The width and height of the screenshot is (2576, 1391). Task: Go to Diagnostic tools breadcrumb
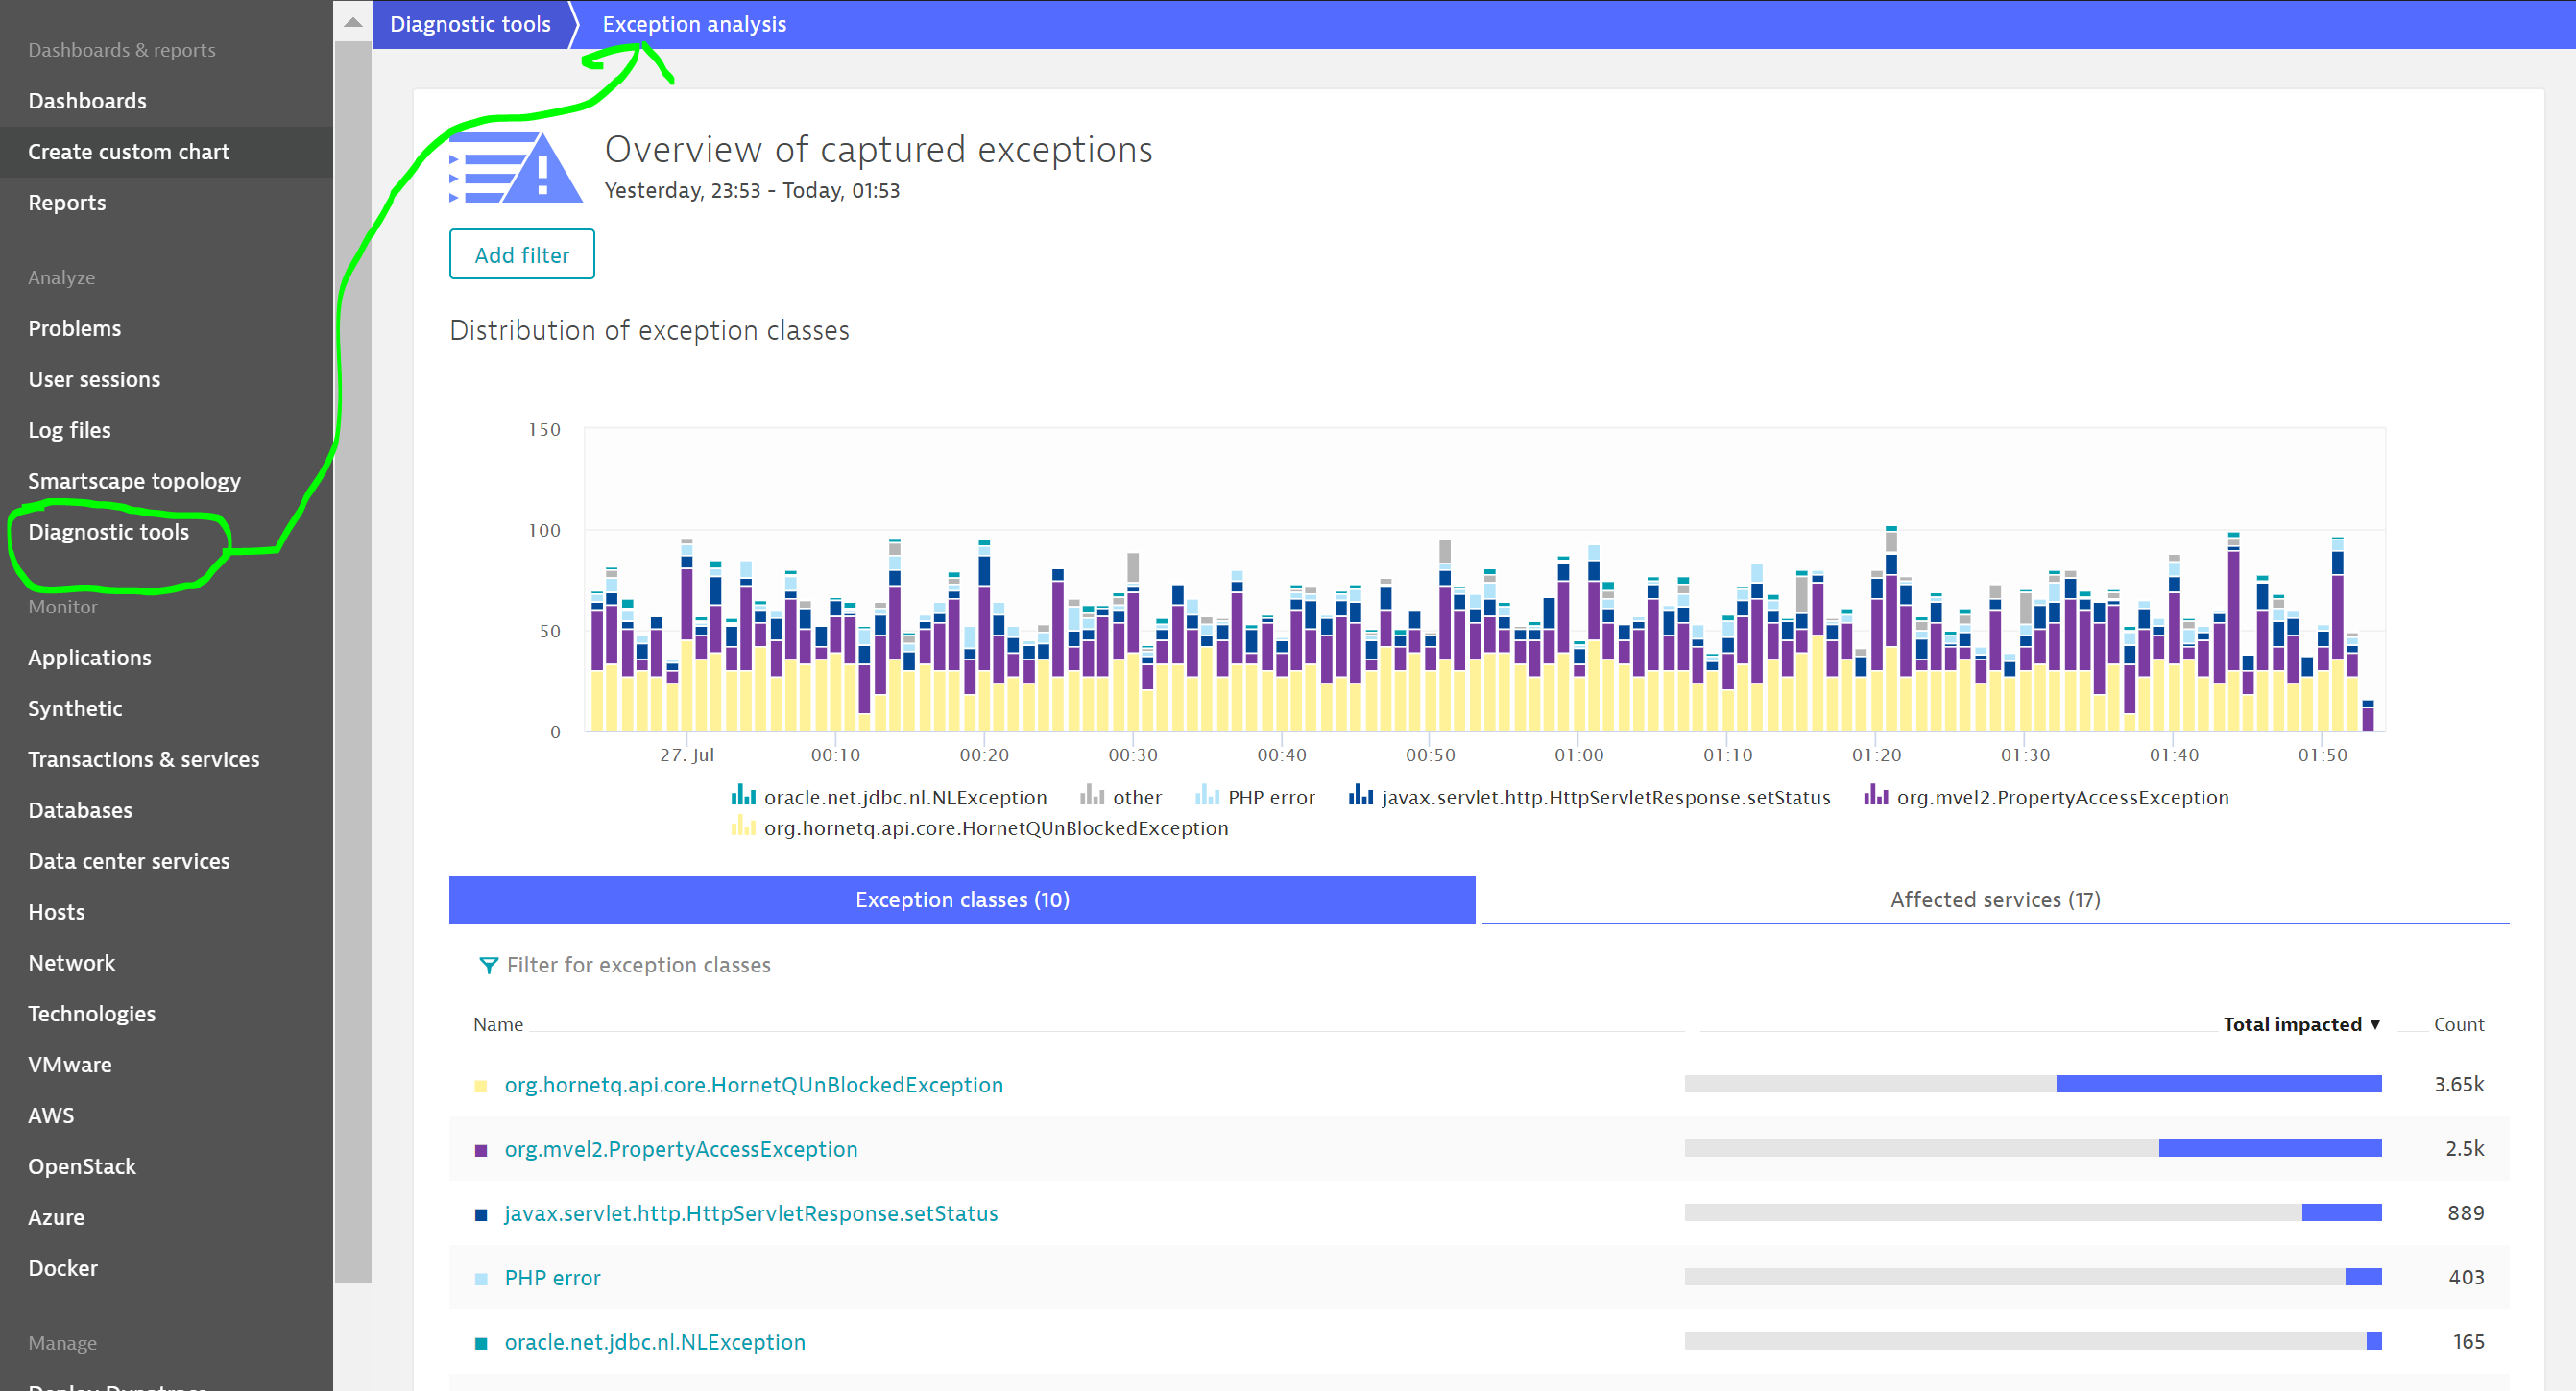point(470,24)
